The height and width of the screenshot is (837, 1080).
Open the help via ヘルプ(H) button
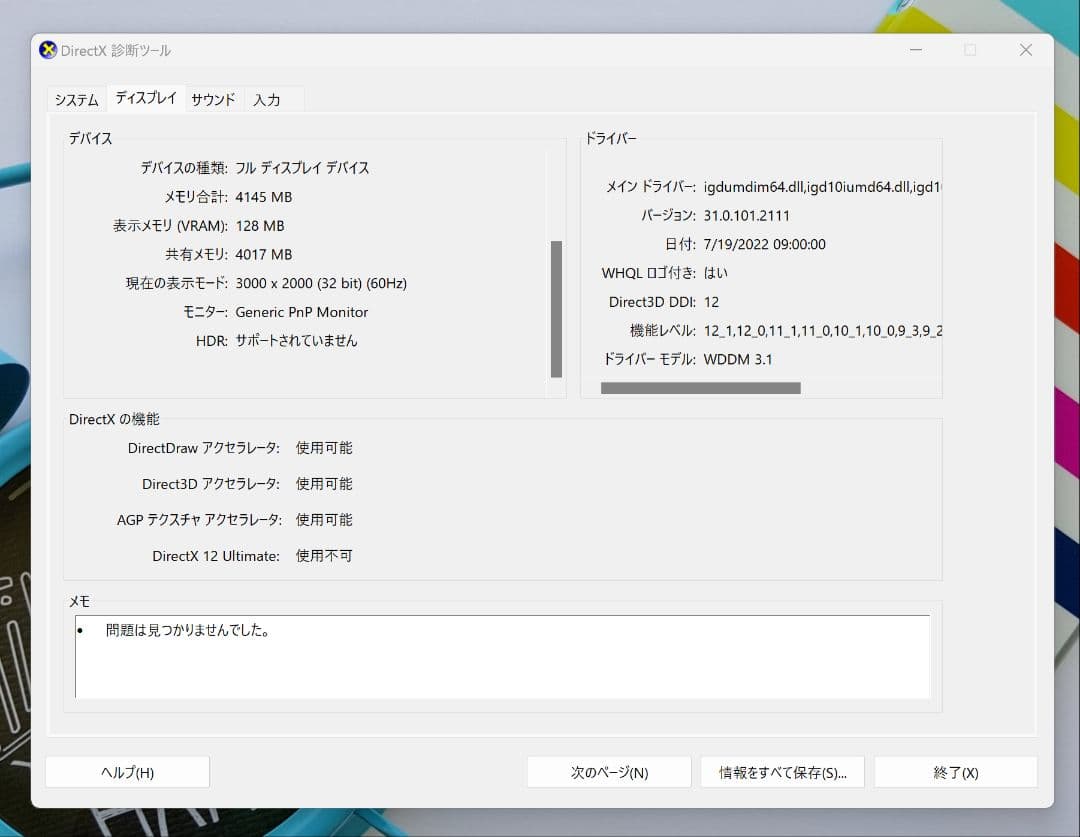[x=127, y=771]
